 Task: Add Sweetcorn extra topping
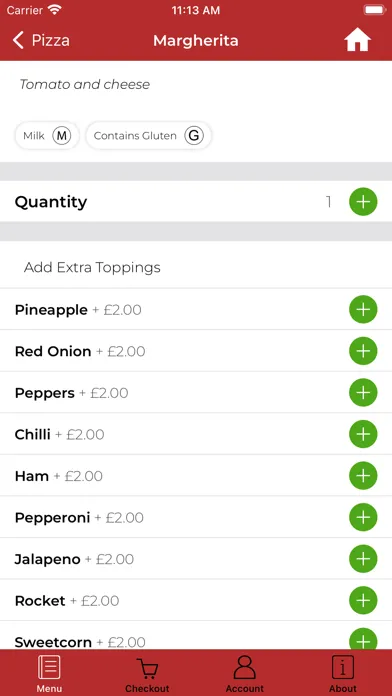click(x=363, y=639)
